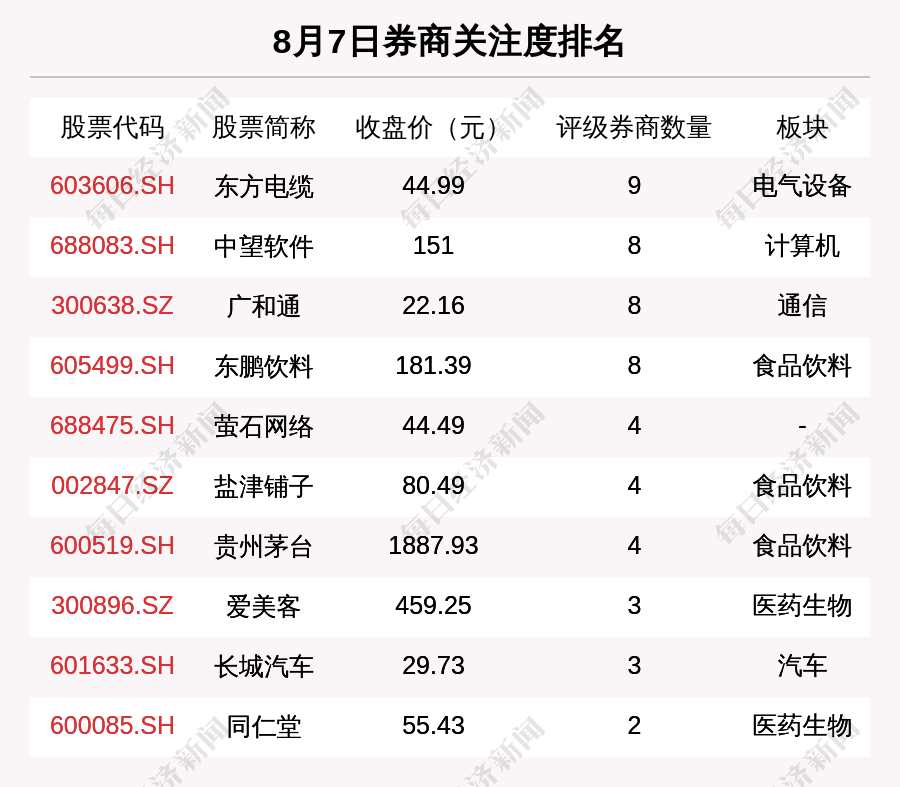Open stock code 688083.SH
This screenshot has height=787, width=900.
tap(112, 246)
